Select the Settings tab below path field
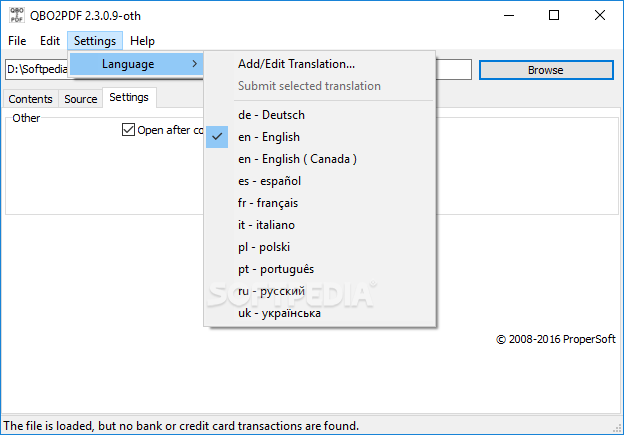 [129, 98]
